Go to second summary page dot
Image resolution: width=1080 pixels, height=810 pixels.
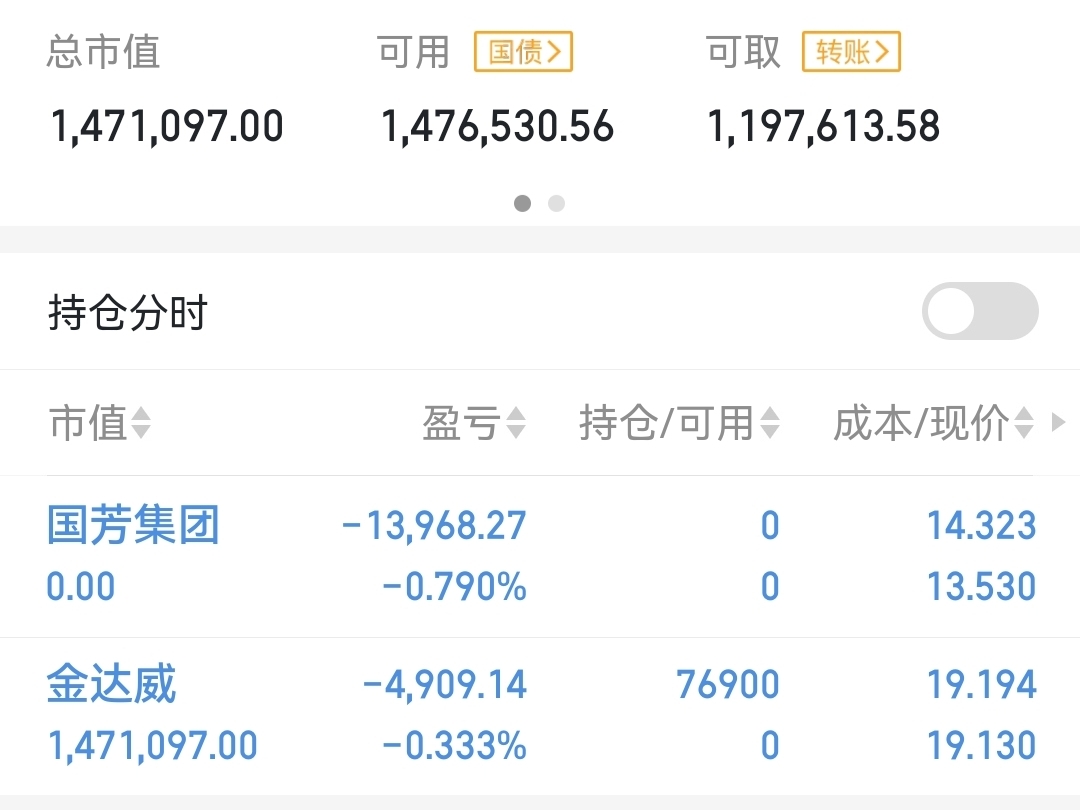[557, 203]
